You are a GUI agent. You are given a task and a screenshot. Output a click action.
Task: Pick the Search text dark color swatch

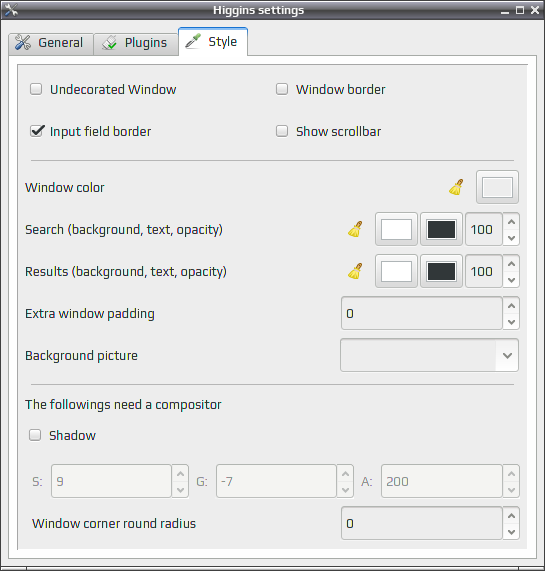(441, 229)
